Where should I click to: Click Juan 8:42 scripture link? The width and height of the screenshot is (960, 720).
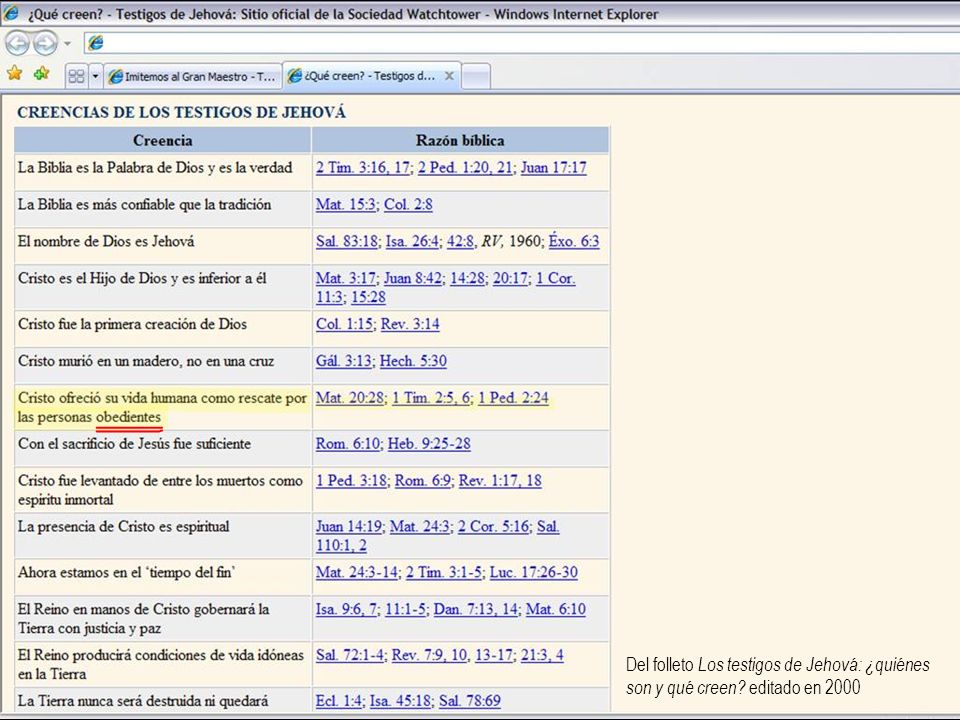click(413, 278)
